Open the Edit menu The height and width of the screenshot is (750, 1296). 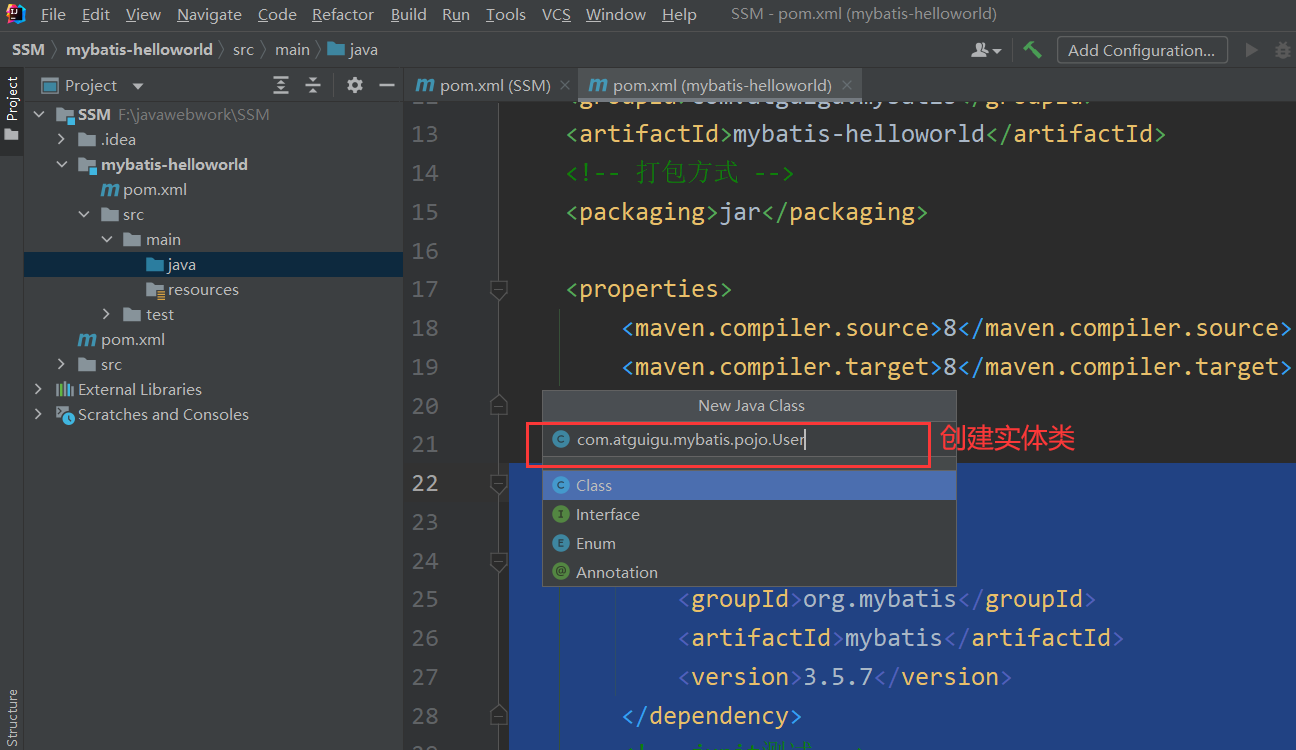click(96, 14)
